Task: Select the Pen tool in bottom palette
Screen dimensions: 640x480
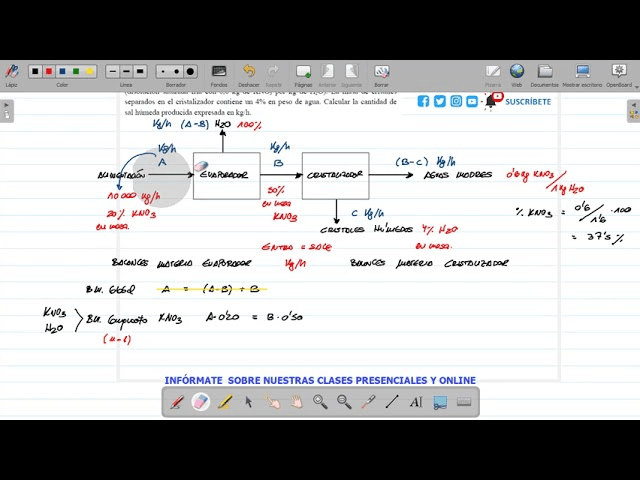Action: [x=177, y=402]
